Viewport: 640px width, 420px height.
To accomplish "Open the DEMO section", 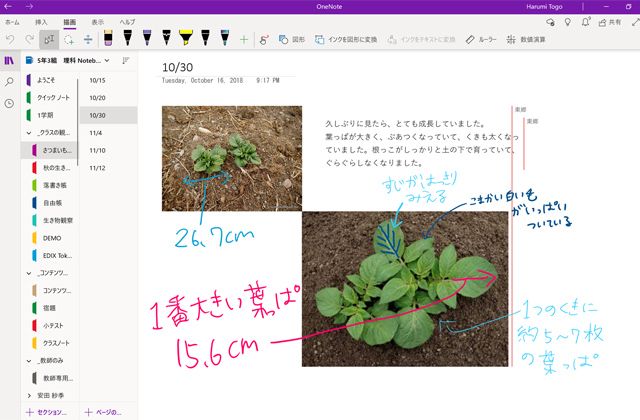I will tap(49, 238).
